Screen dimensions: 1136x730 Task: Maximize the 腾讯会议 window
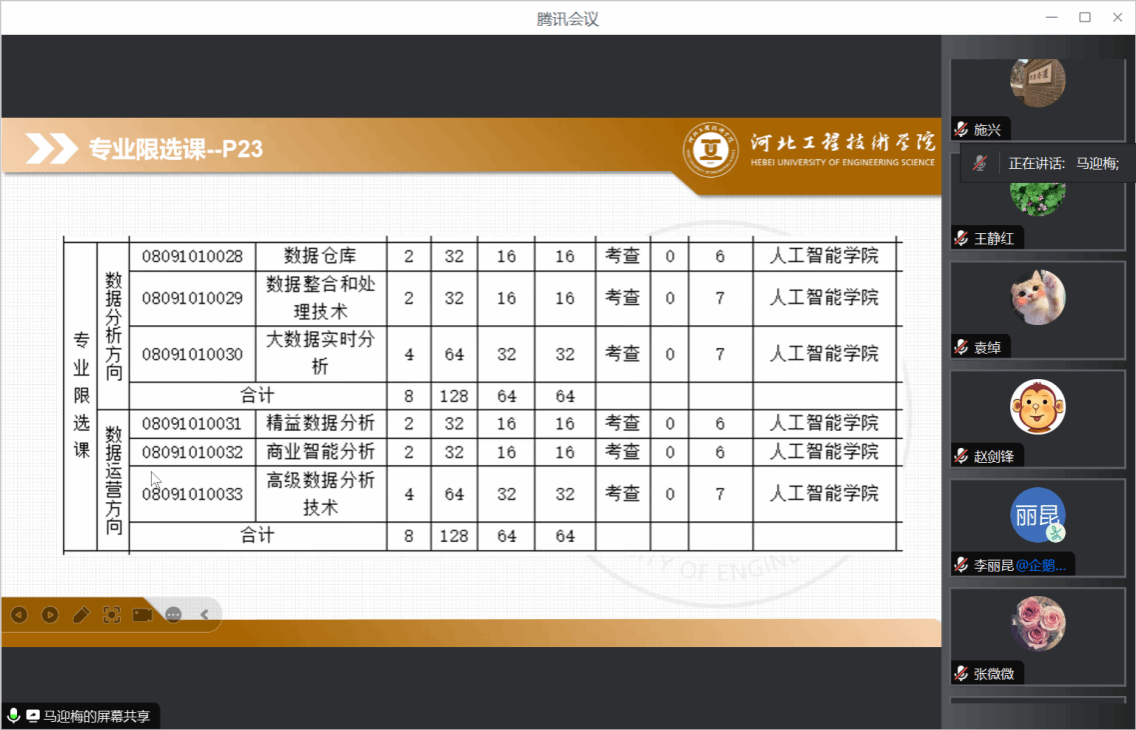[1085, 17]
